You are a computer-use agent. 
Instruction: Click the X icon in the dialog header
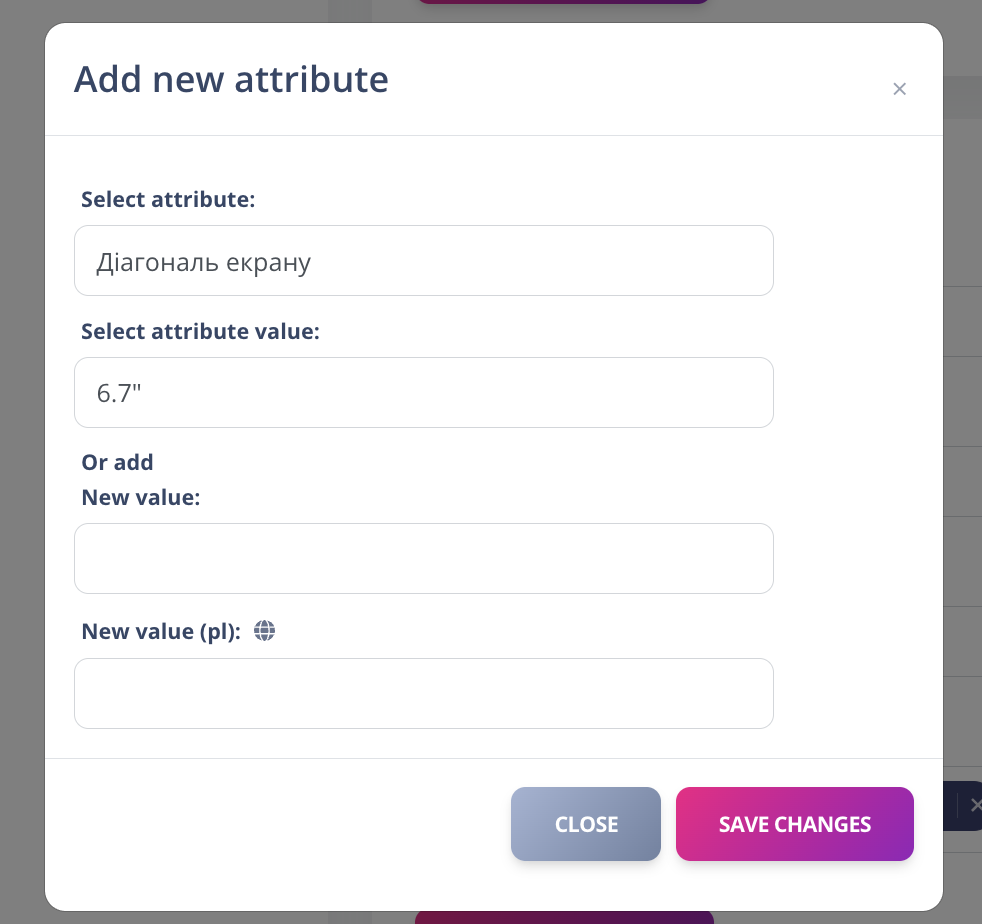(x=899, y=89)
